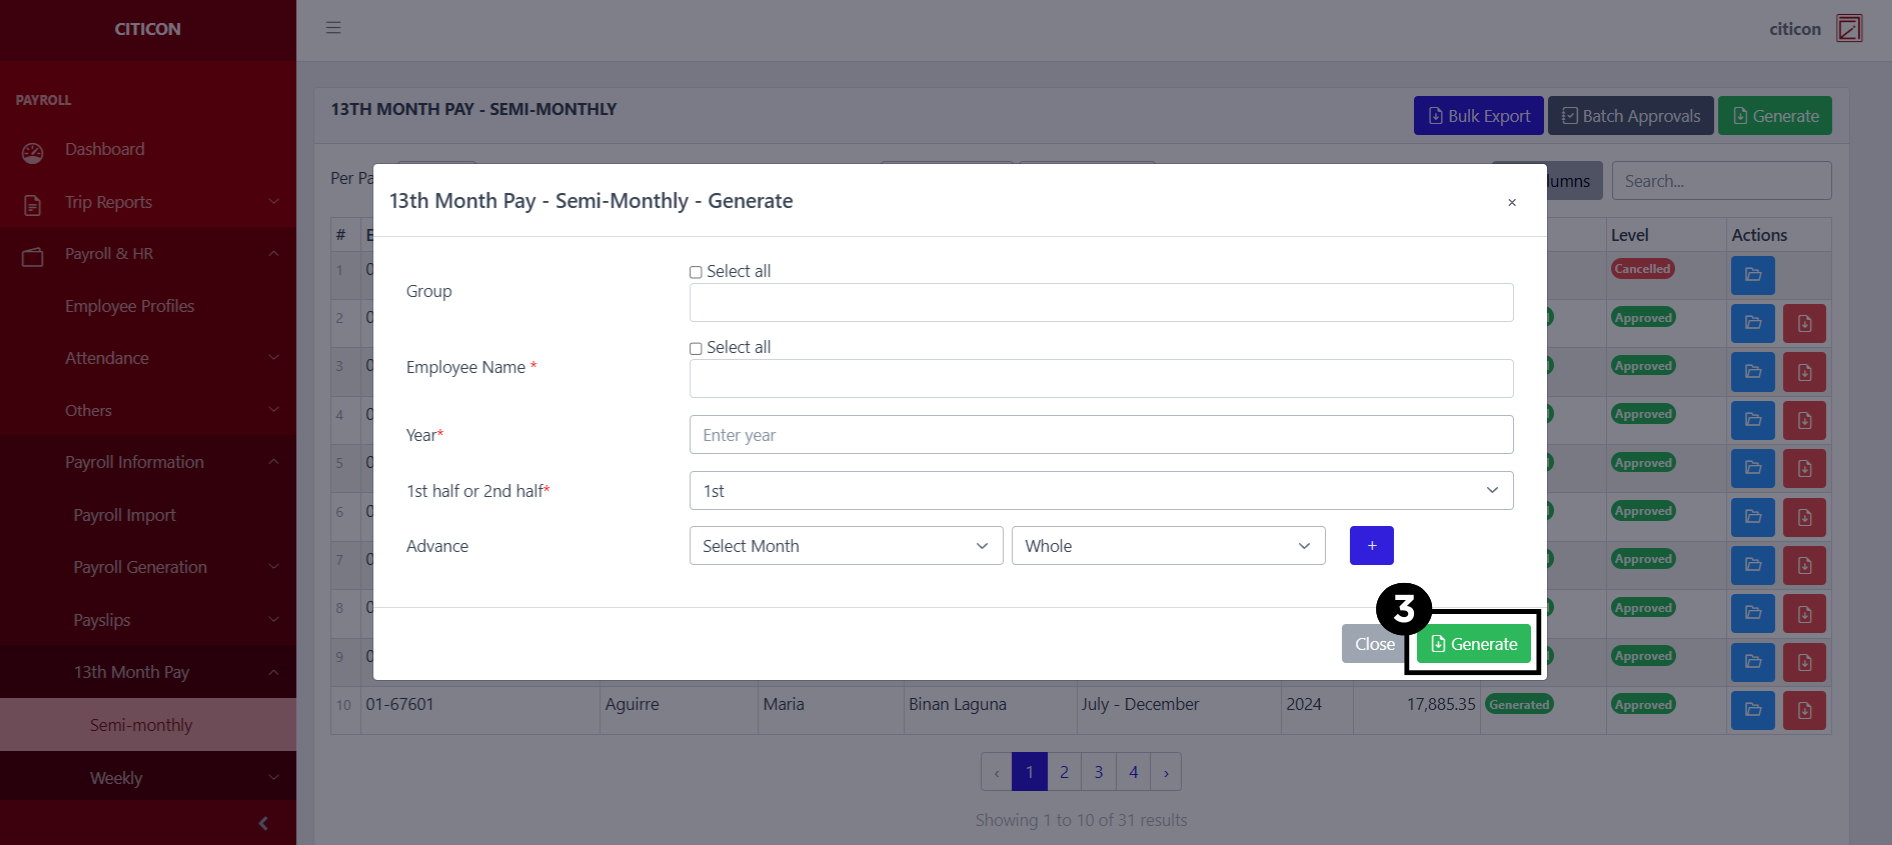Go to next page with the arrow
Viewport: 1892px width, 845px height.
pyautogui.click(x=1166, y=772)
